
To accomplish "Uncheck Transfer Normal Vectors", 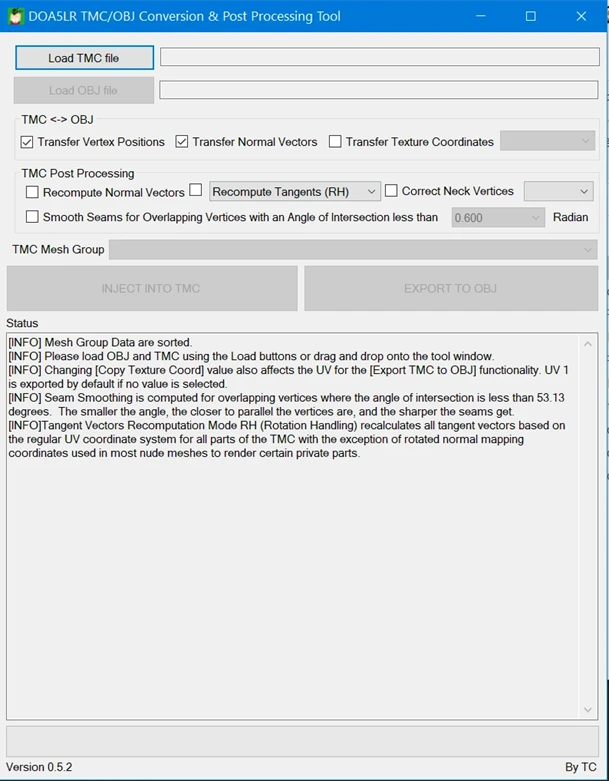I will [x=182, y=142].
